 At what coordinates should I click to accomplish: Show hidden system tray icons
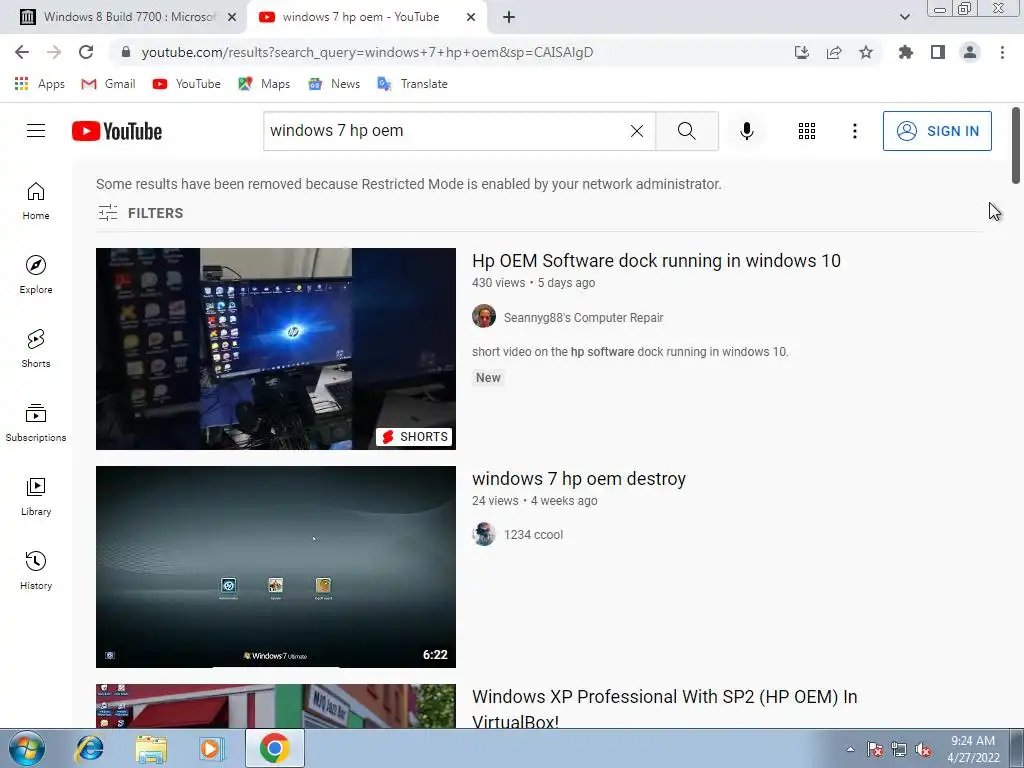coord(850,749)
